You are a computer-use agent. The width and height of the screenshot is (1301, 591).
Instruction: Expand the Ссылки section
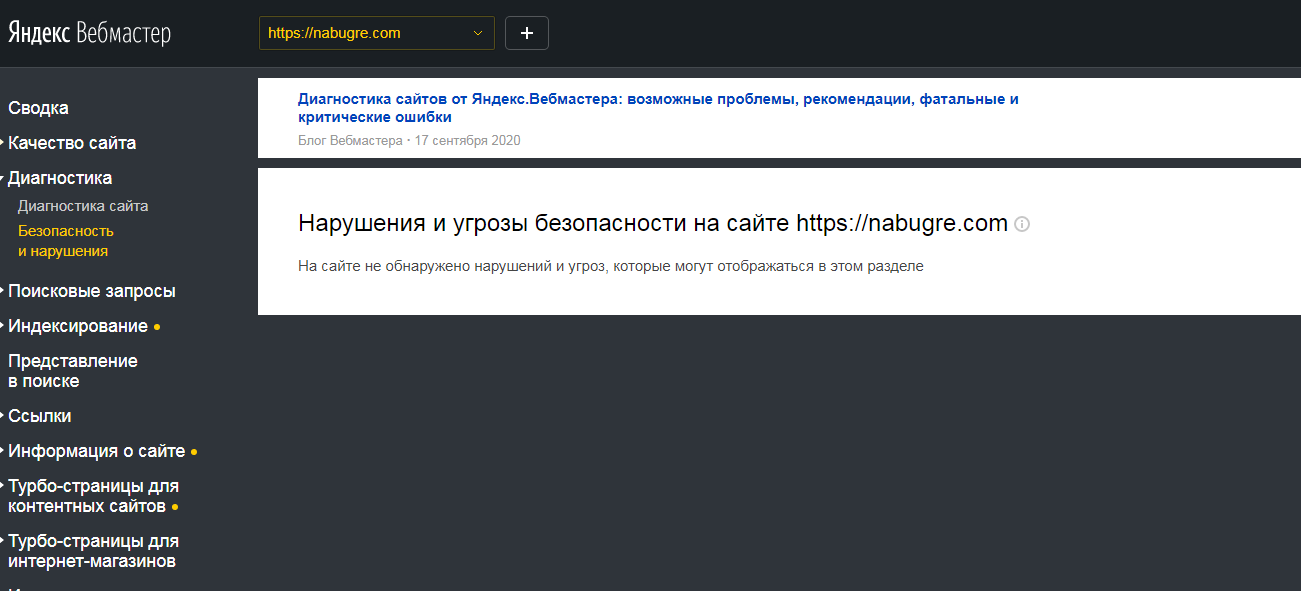pyautogui.click(x=40, y=416)
